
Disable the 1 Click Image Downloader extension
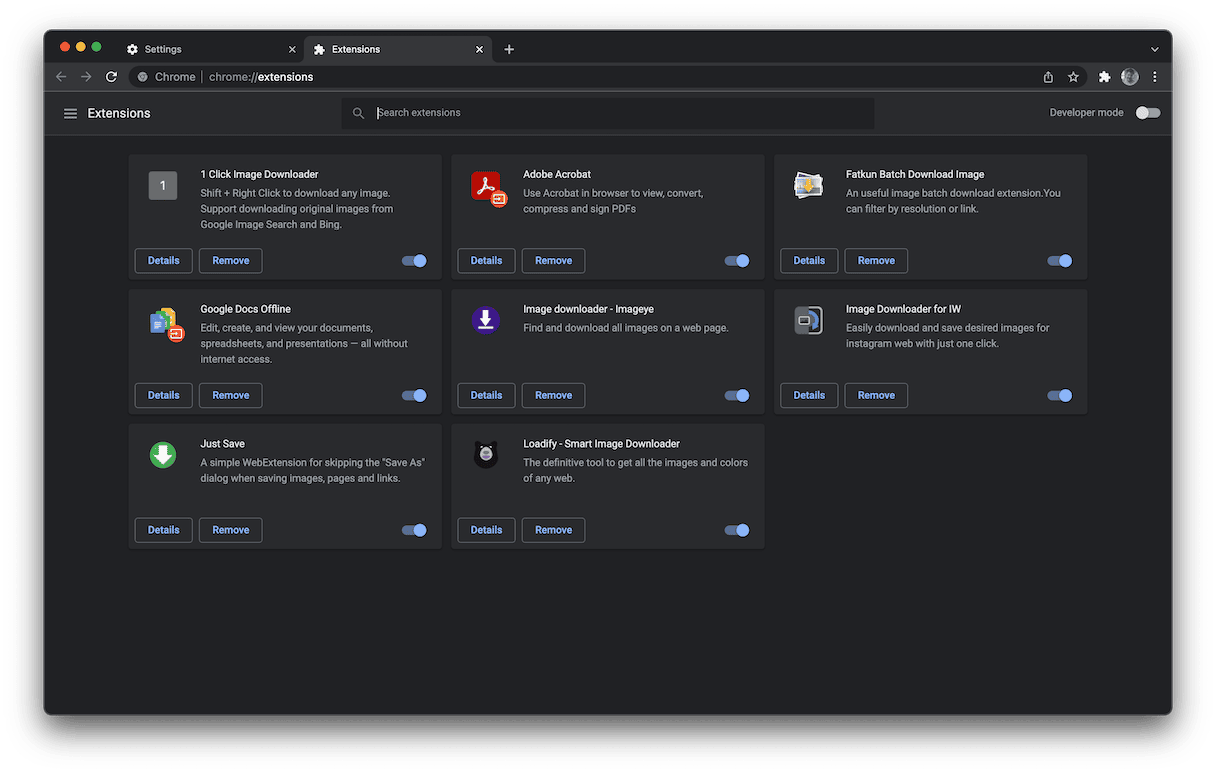(414, 261)
